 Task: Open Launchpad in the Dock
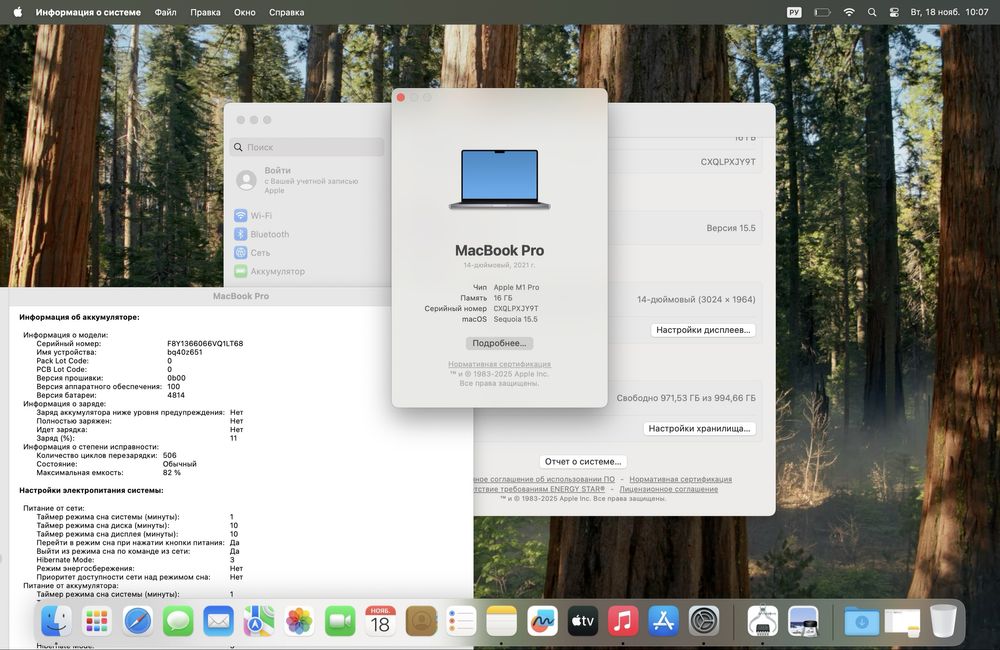[x=97, y=621]
